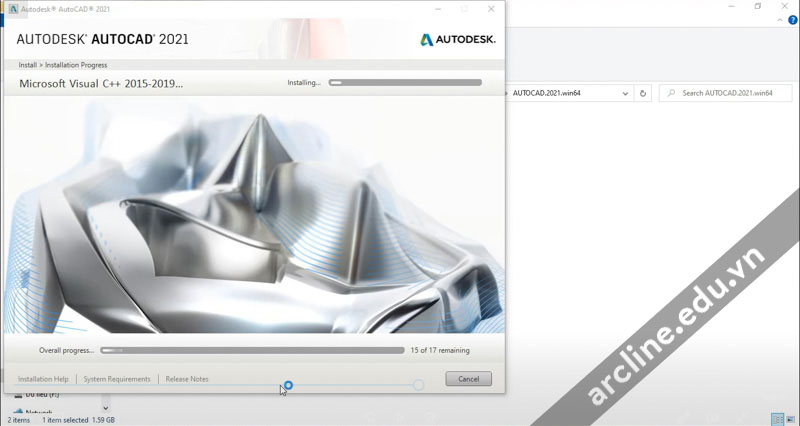Click the Search AUTOCAD.2021.win64 field
The image size is (800, 426).
click(x=730, y=93)
